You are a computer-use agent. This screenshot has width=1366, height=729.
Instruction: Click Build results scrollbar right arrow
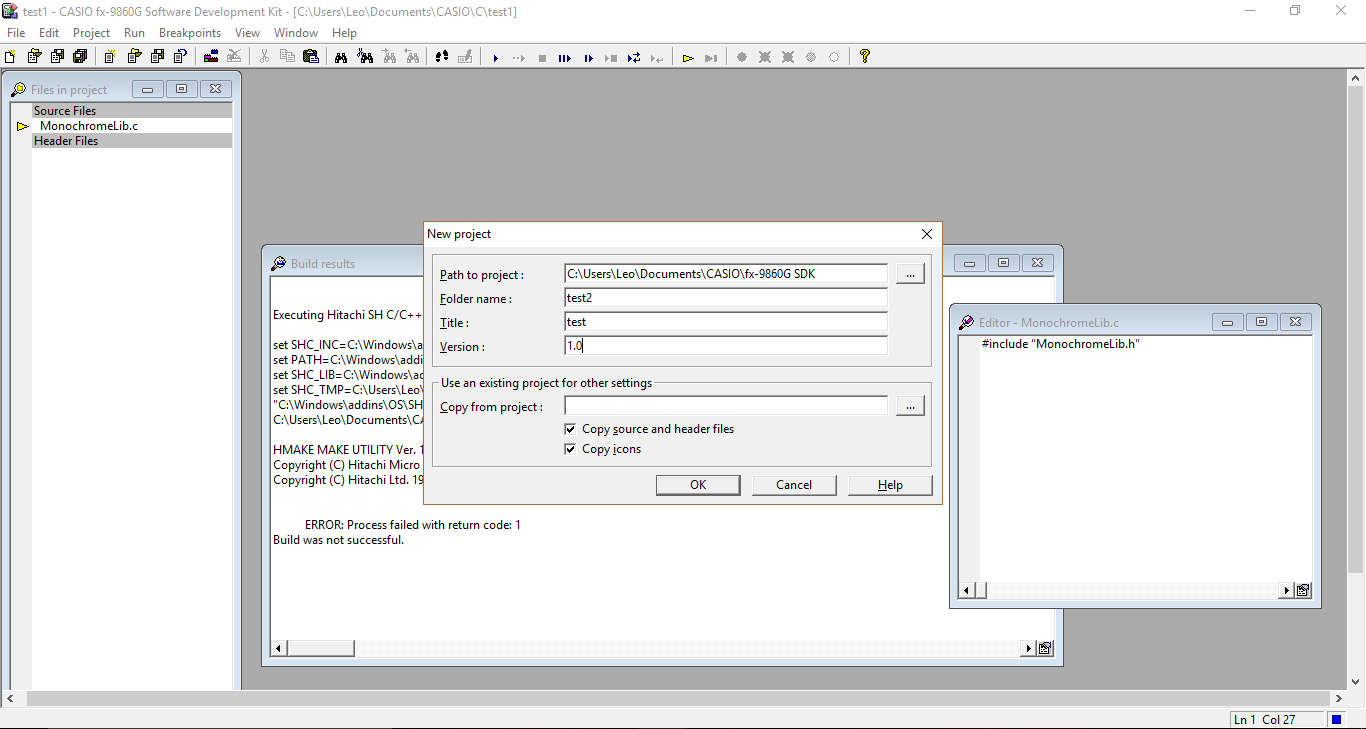[x=1028, y=648]
